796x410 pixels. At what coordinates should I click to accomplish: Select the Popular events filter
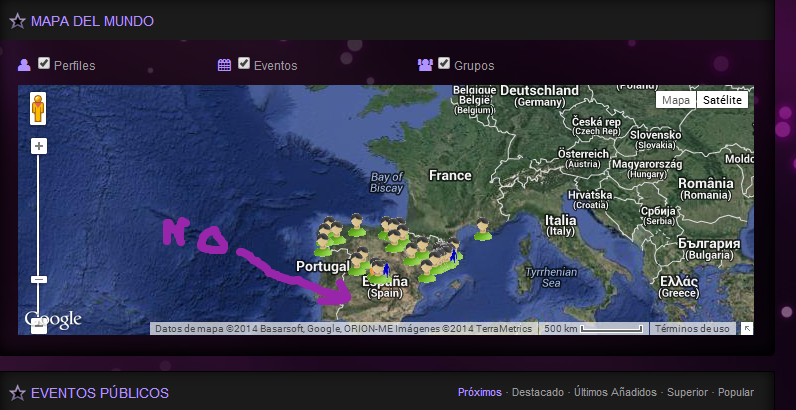point(736,393)
